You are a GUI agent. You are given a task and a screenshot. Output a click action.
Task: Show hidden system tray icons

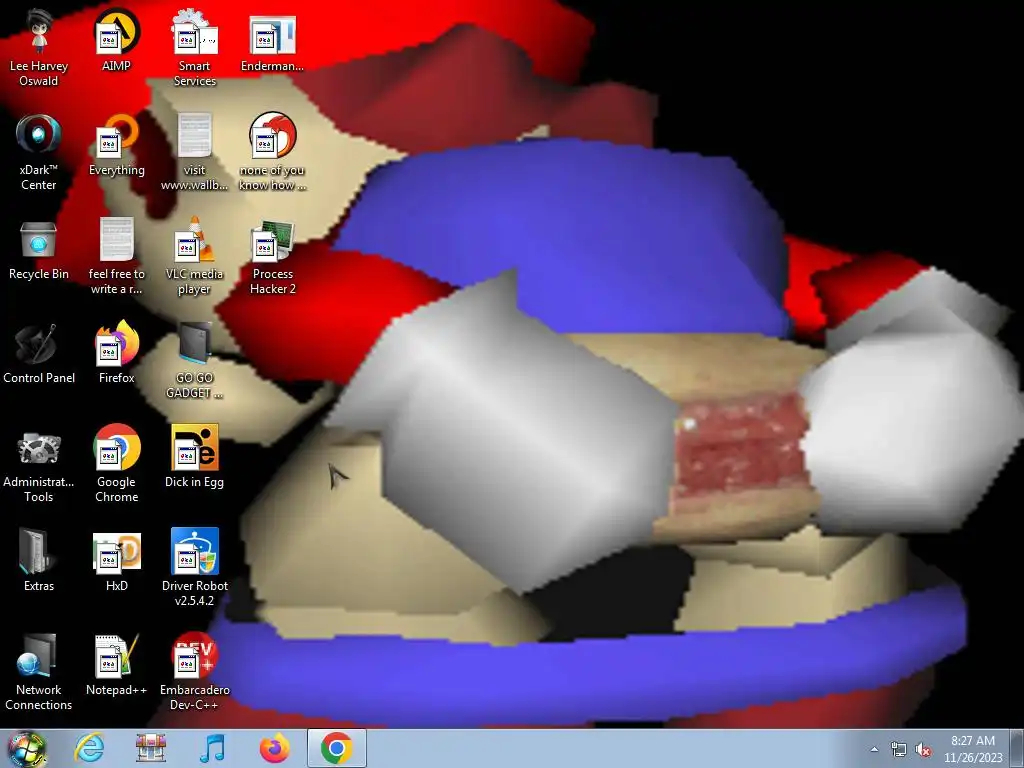874,750
